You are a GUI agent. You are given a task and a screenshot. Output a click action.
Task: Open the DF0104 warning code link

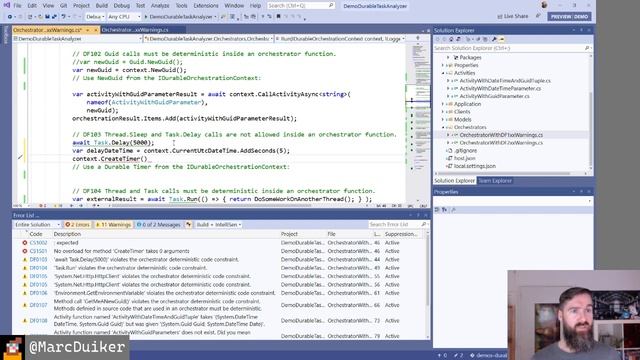pos(38,268)
